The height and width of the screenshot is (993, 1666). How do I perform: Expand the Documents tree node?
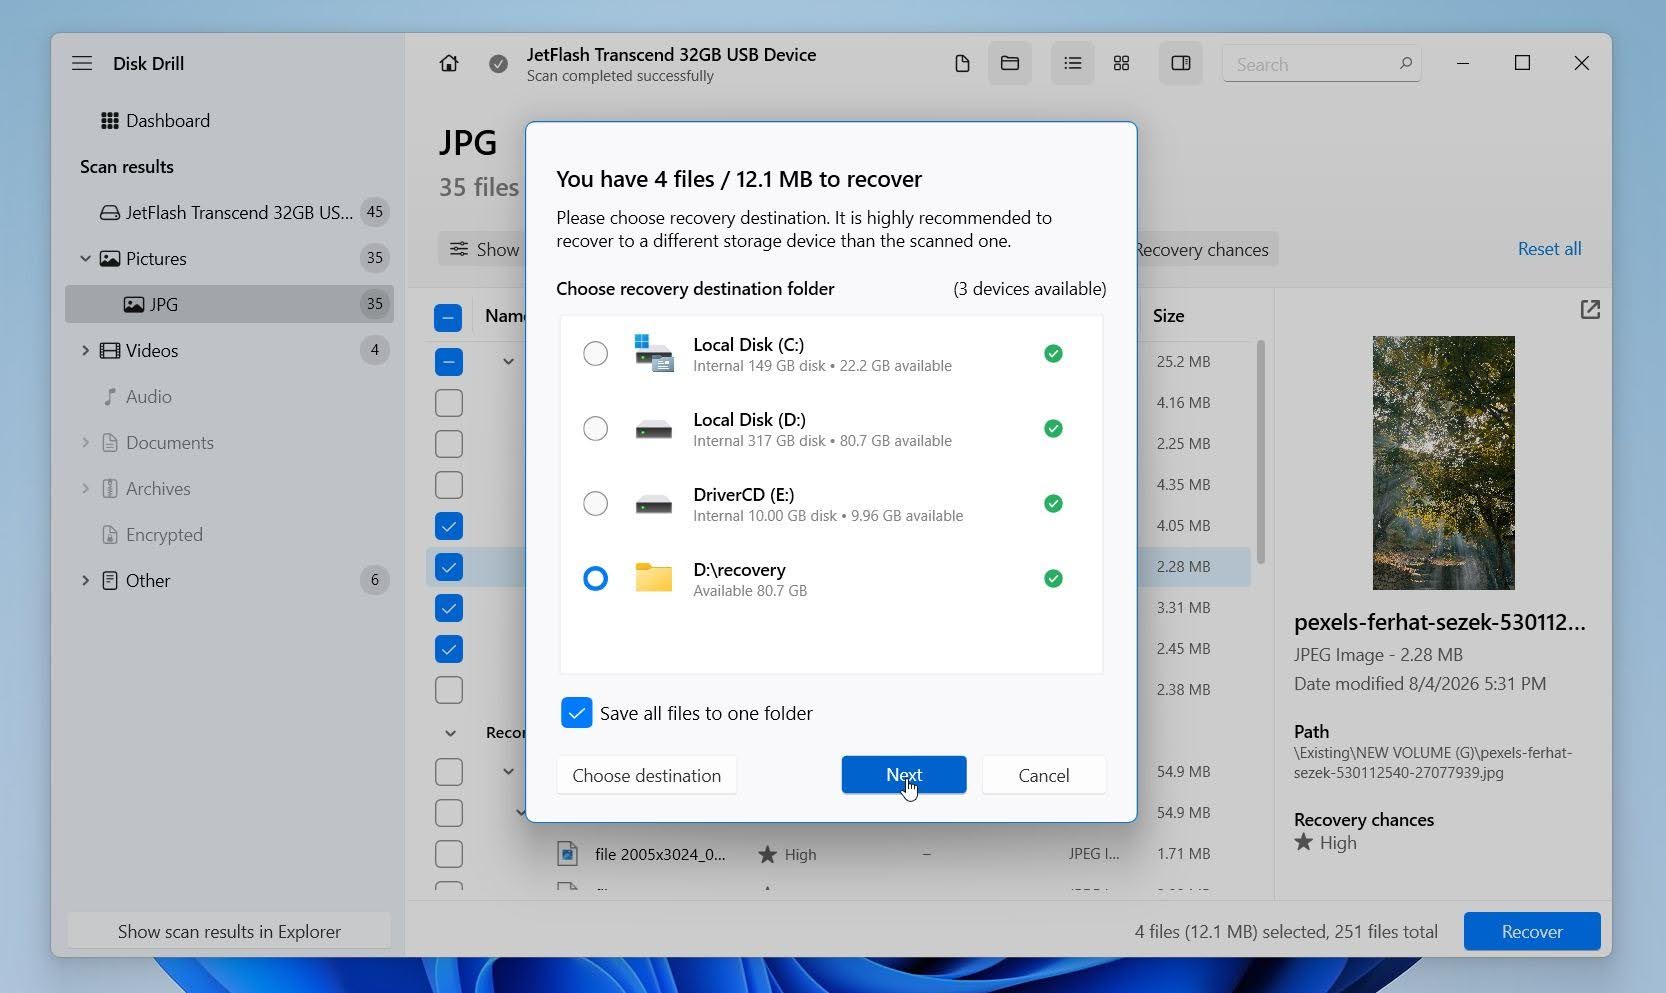tap(85, 442)
